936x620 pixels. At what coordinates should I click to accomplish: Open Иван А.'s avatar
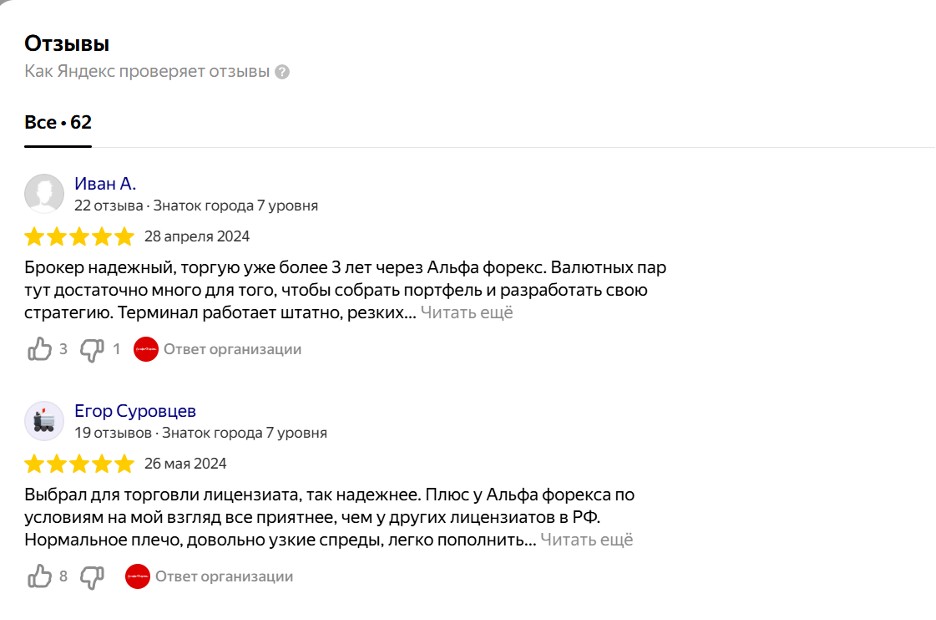(44, 194)
